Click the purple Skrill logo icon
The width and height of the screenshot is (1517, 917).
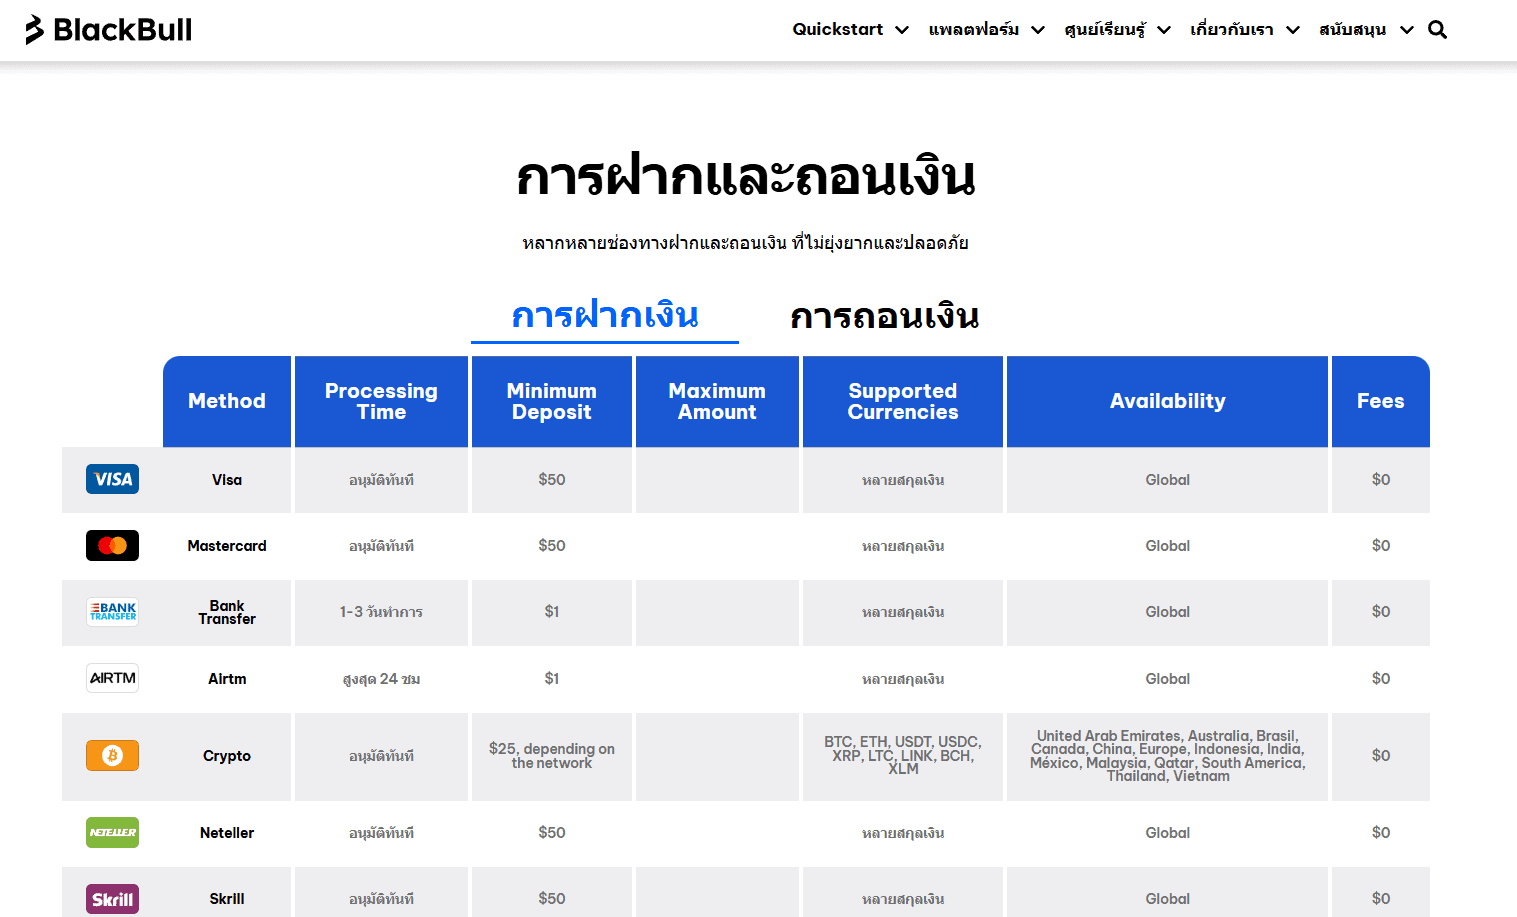(112, 899)
